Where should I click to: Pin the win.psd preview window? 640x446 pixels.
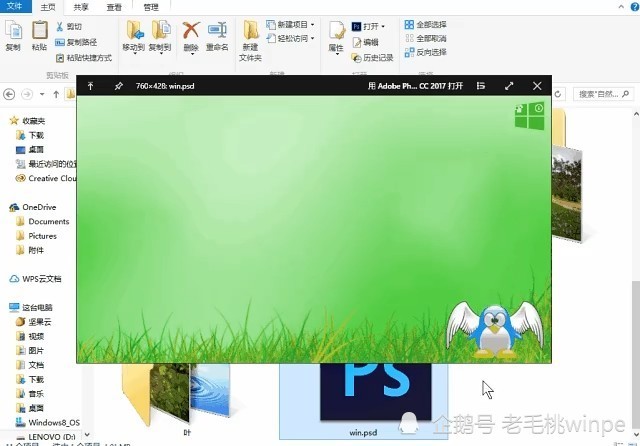coord(118,86)
